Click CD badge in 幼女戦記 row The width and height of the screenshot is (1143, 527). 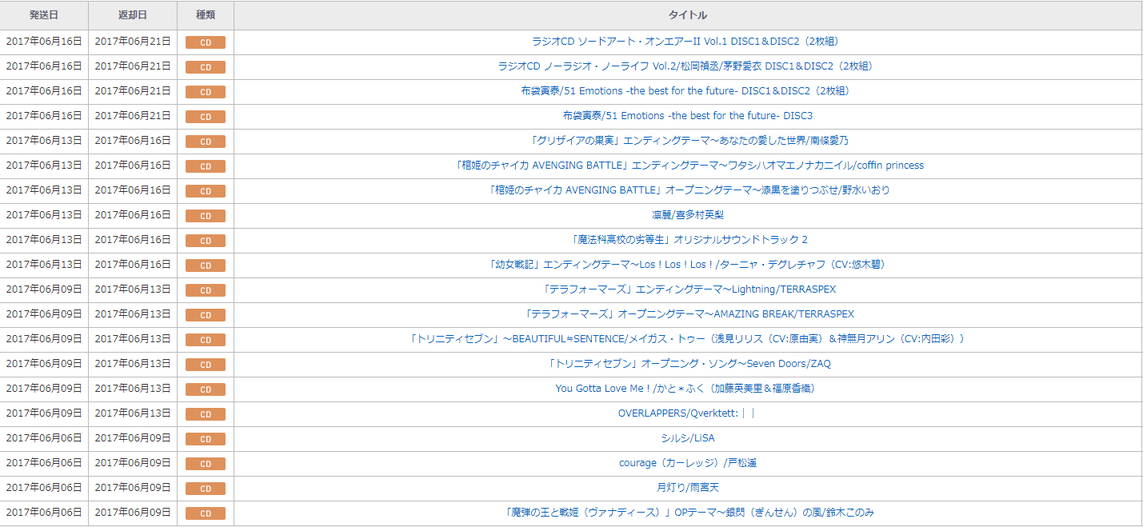[206, 266]
